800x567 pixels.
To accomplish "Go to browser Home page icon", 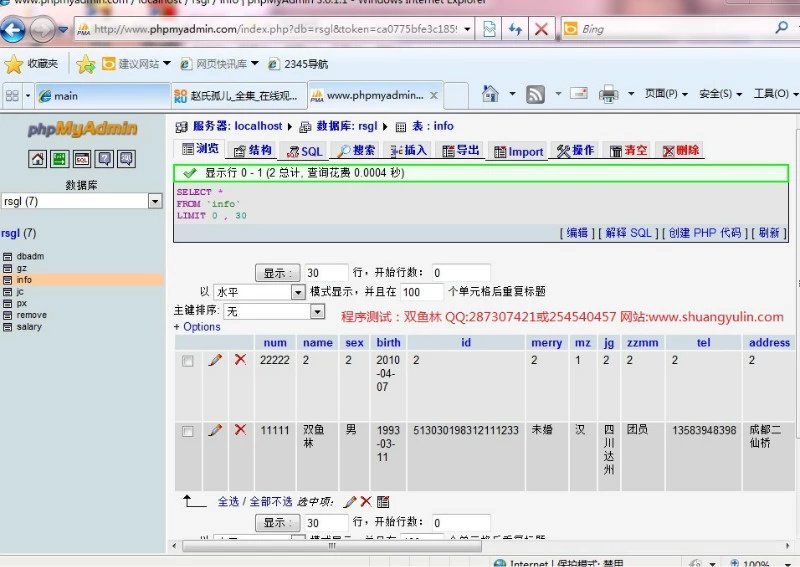I will tap(490, 94).
